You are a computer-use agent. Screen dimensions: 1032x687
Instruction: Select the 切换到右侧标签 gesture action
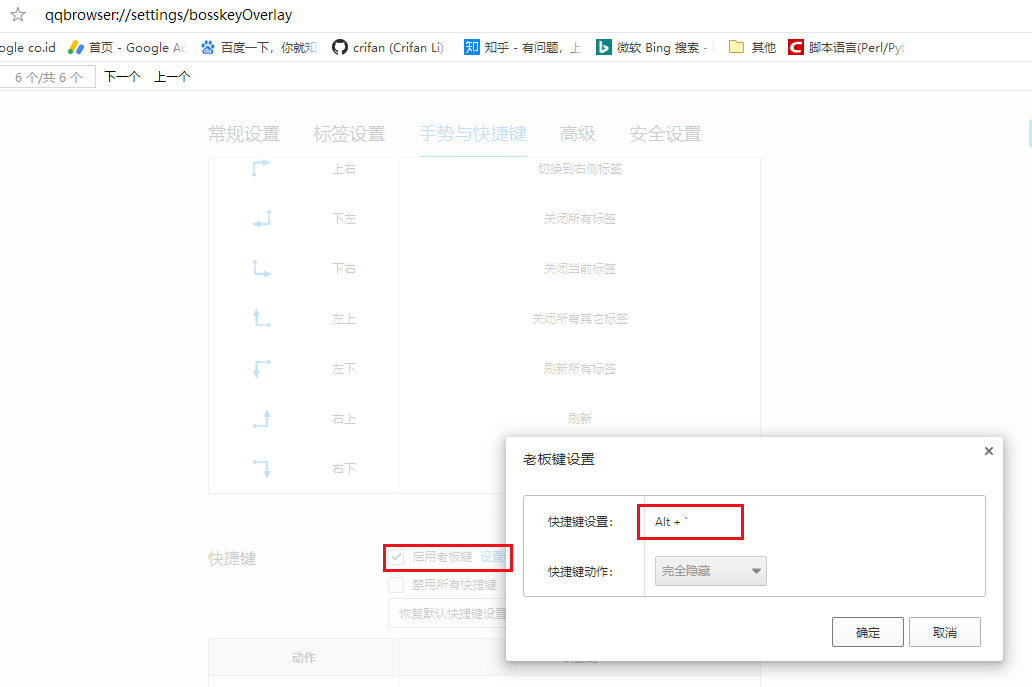580,168
